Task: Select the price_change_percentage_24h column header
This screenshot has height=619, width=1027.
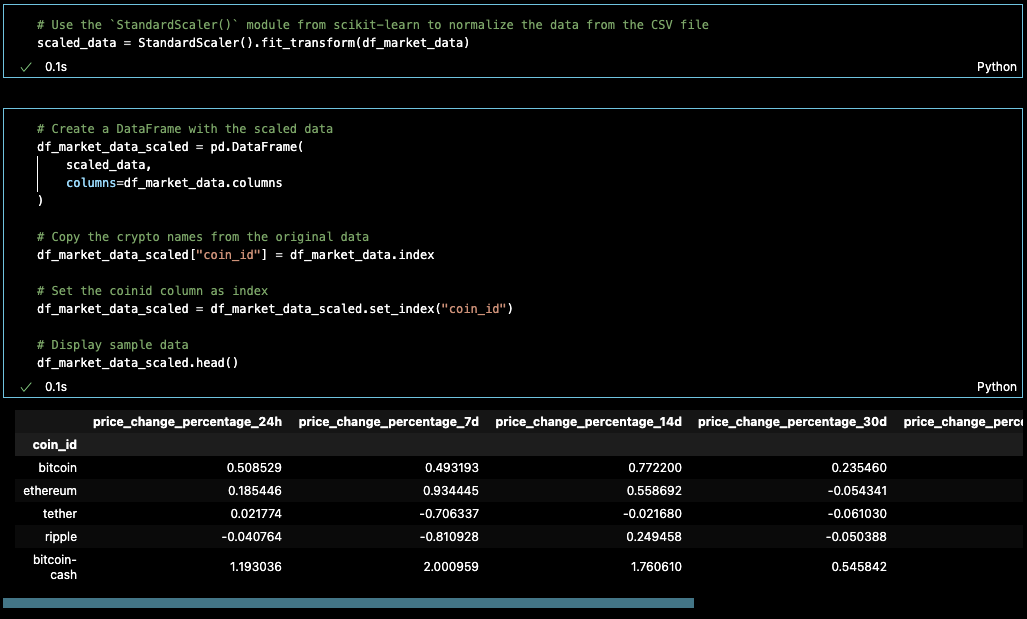Action: pos(187,421)
